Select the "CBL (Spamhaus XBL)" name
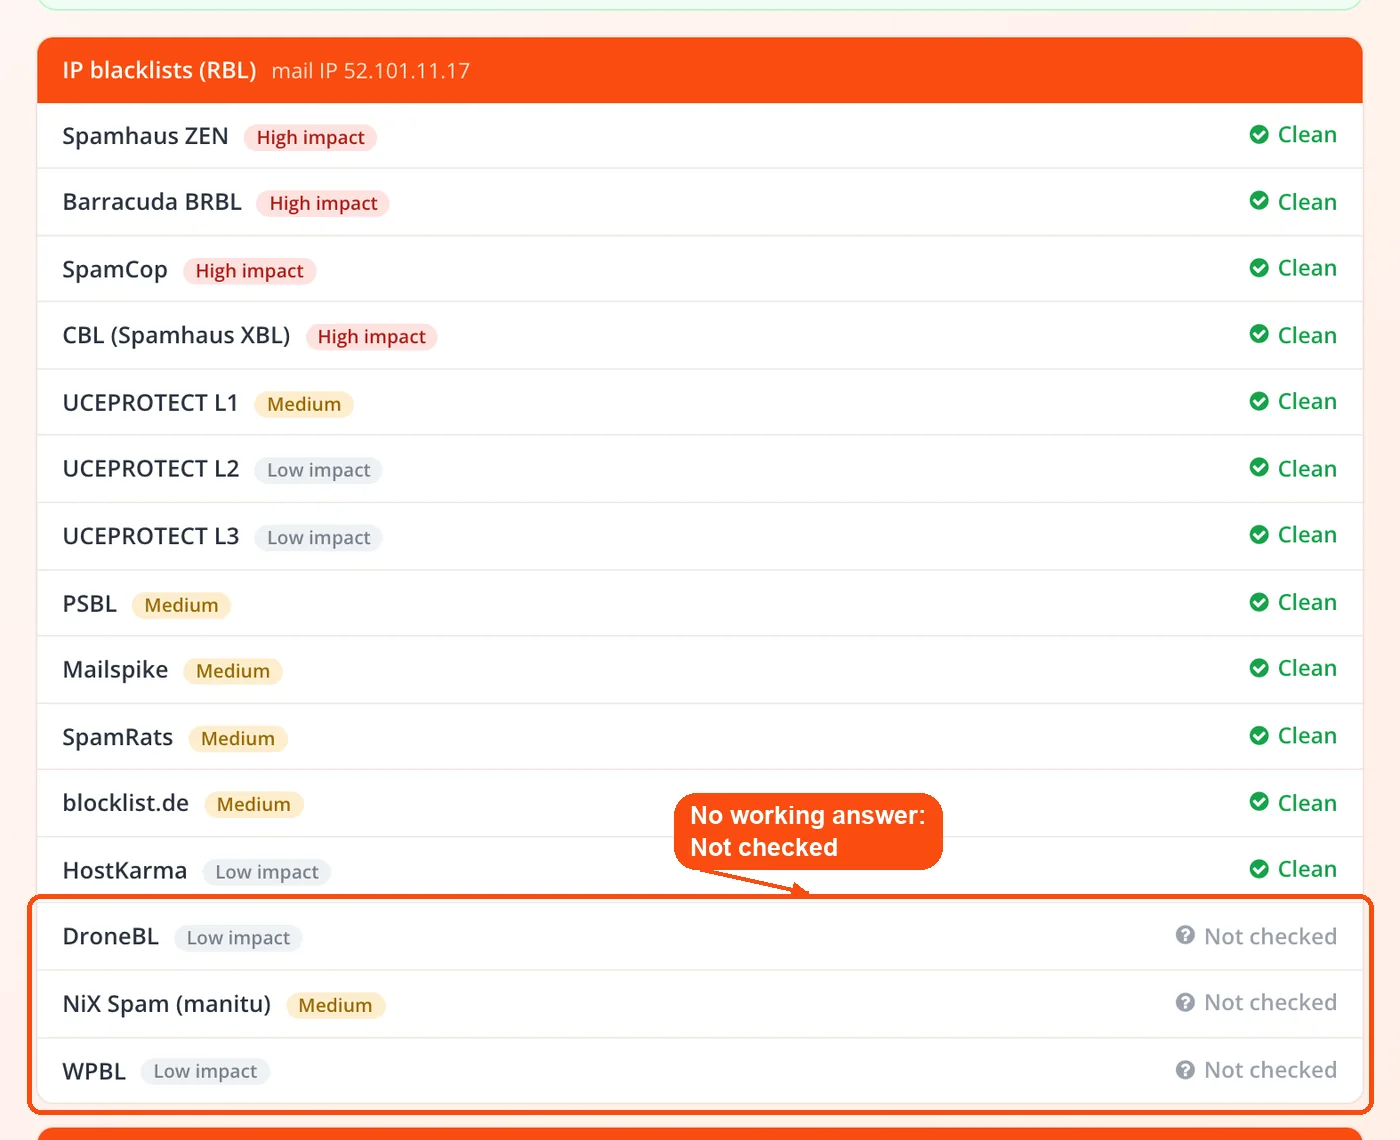The height and width of the screenshot is (1140, 1400). [x=176, y=336]
